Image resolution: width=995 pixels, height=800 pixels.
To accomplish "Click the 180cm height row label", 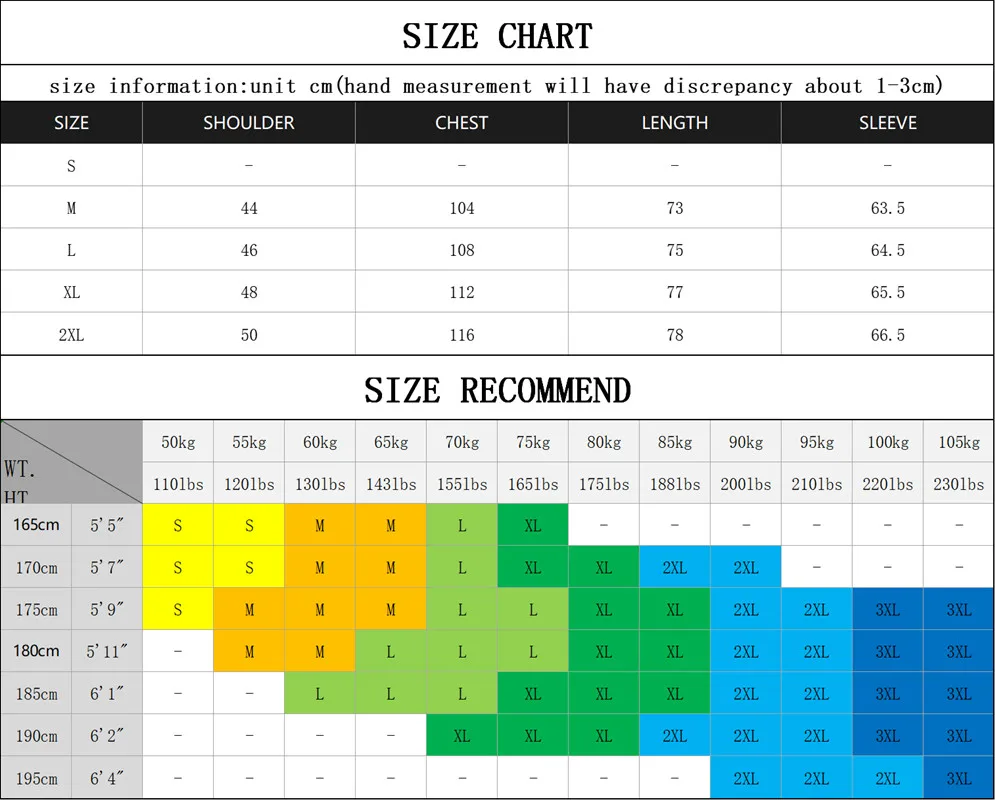I will pos(36,651).
